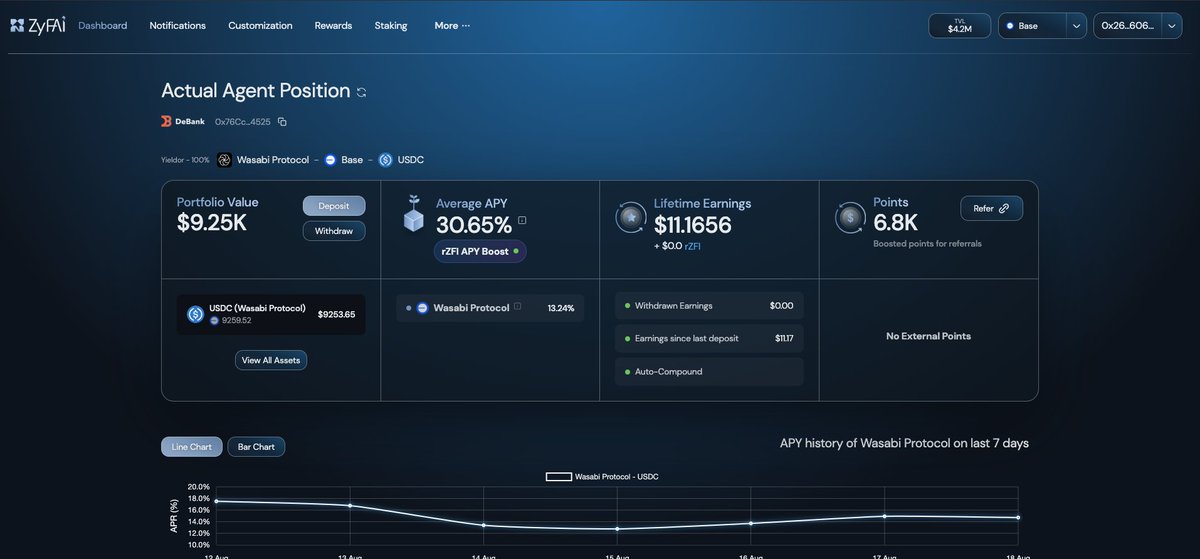
Task: Switch to Bar Chart view
Action: click(x=256, y=447)
